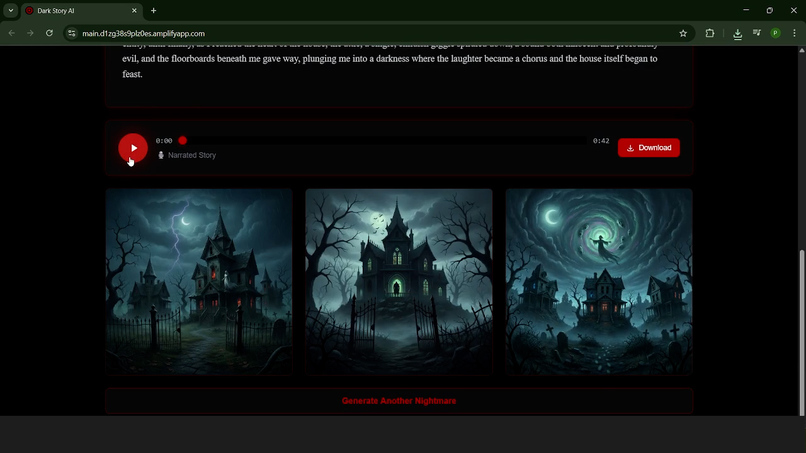806x453 pixels.
Task: Click the Narrated Story label
Action: click(x=192, y=155)
